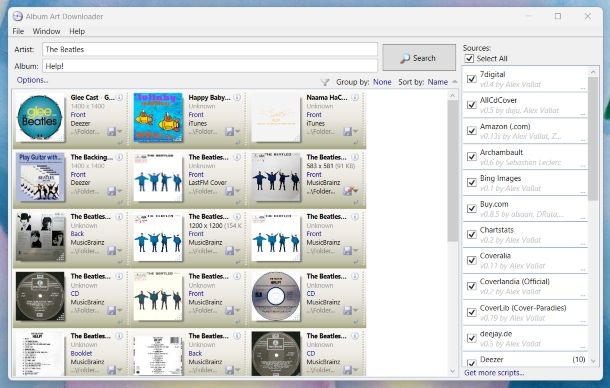
Task: Select the Glee Beatles cover thumbnail
Action: (40, 118)
